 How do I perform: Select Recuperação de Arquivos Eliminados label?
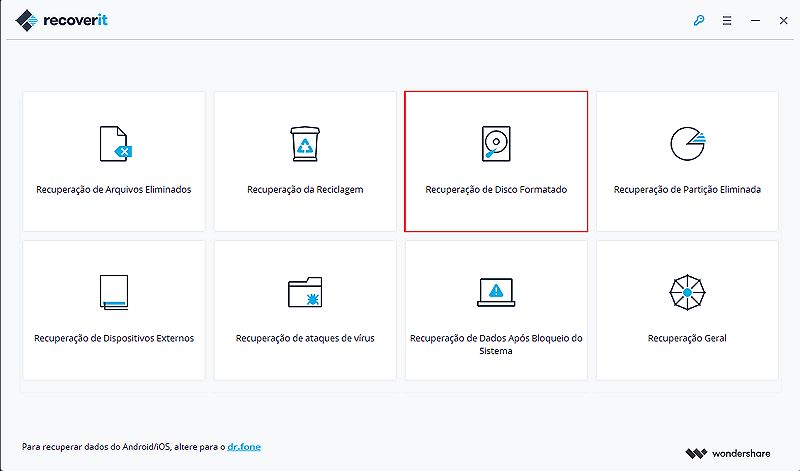114,189
